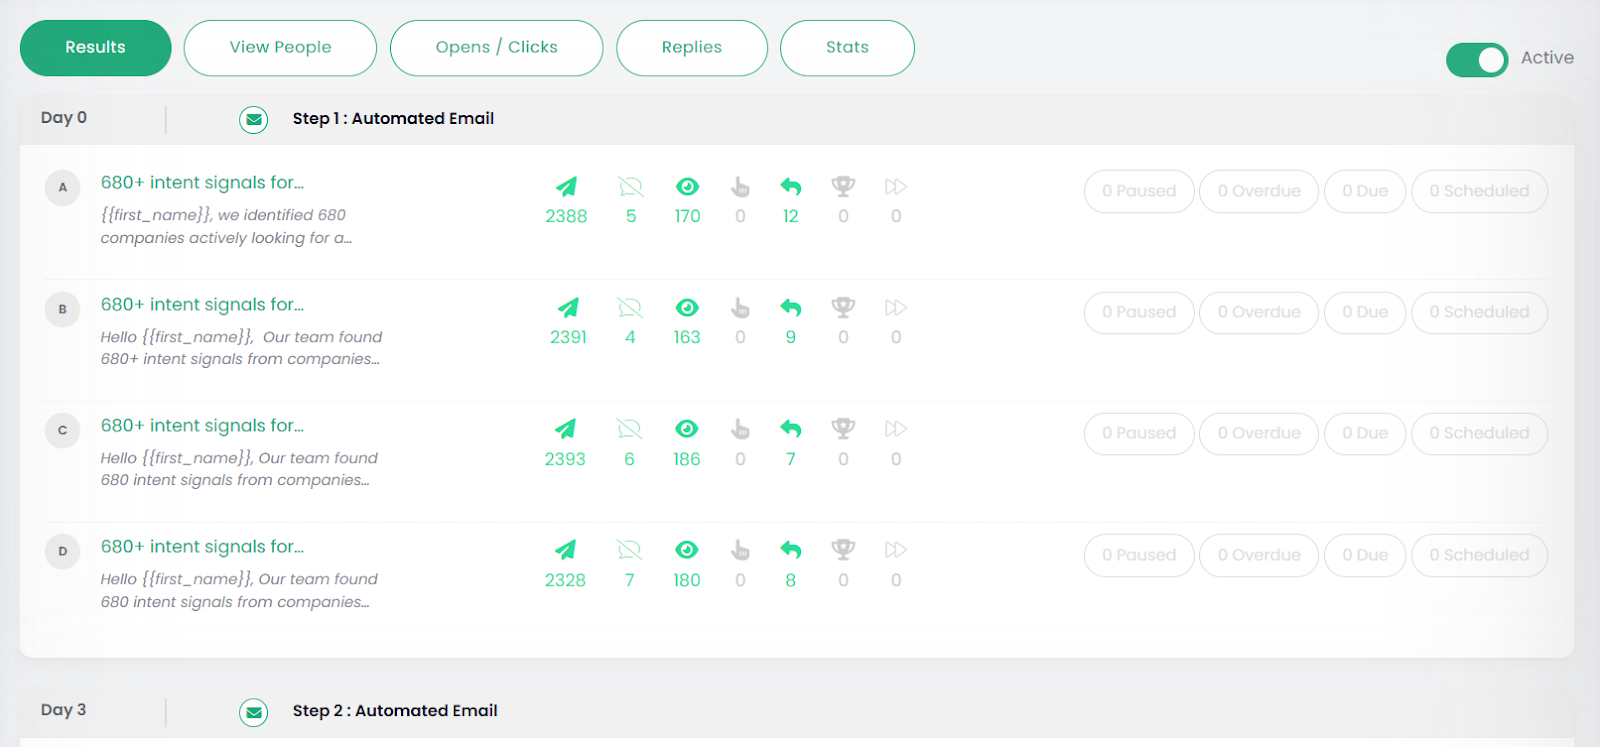
Task: Select the variant D letter badge
Action: (x=62, y=551)
